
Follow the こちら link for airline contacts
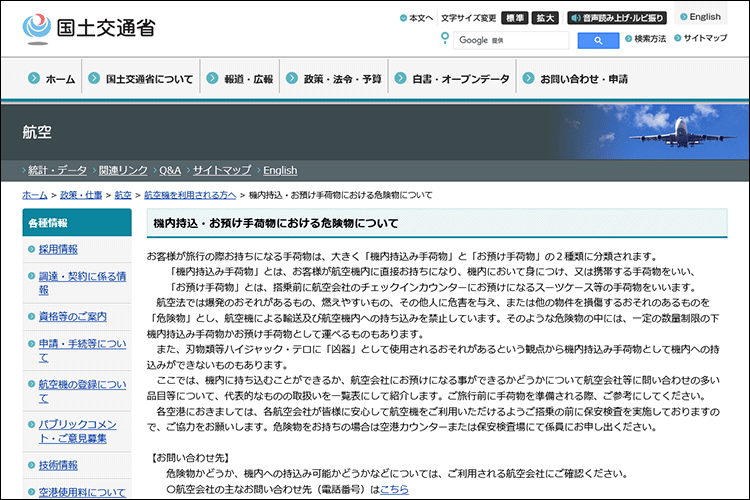(x=394, y=489)
